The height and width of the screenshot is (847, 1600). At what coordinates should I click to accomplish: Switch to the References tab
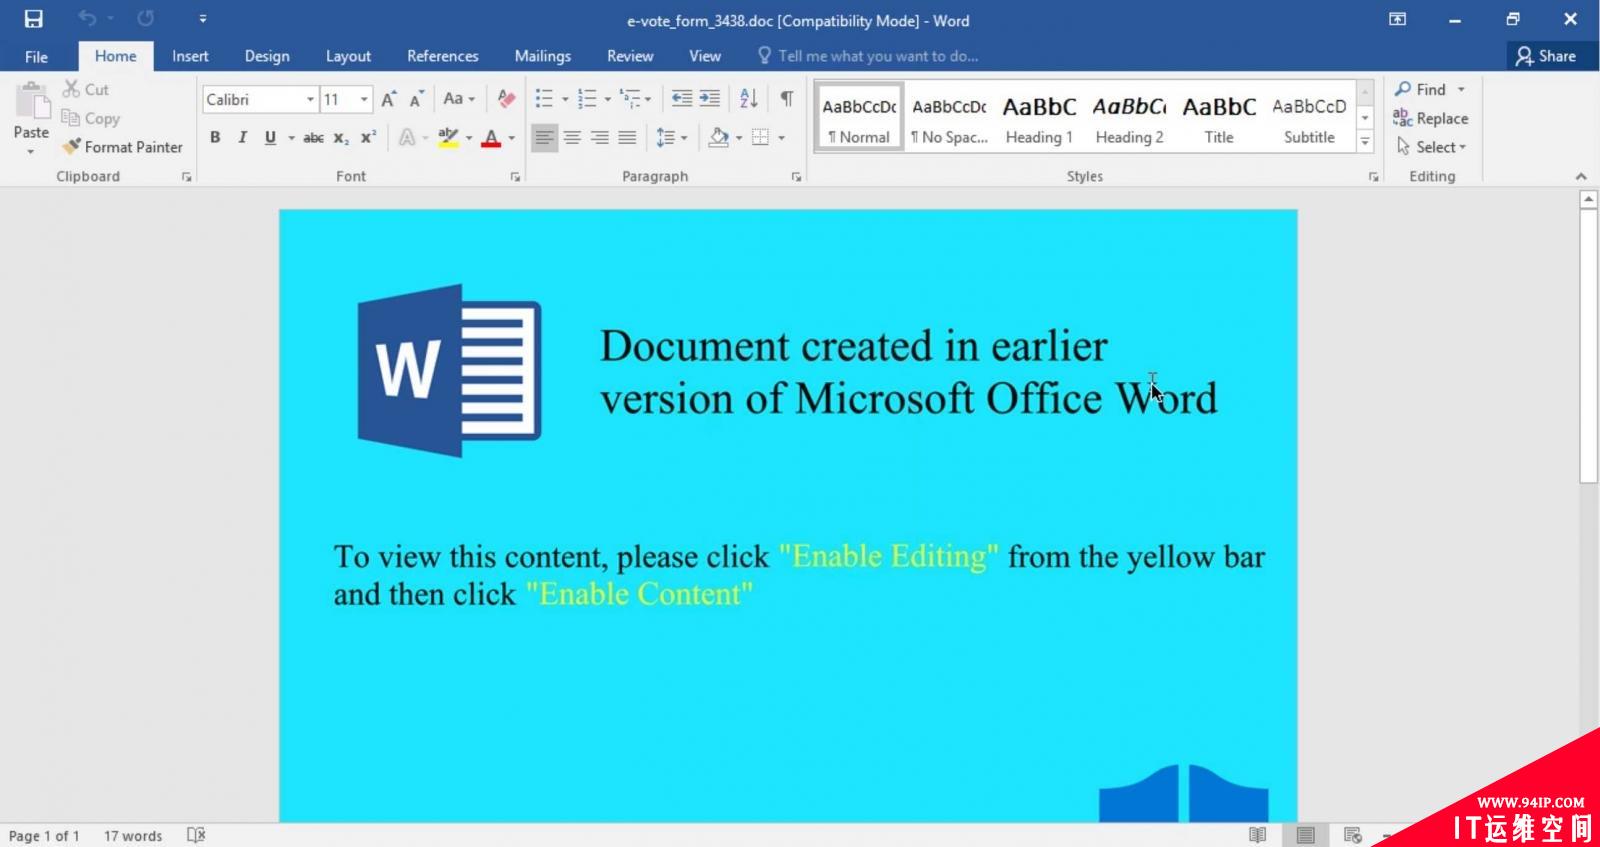click(x=442, y=56)
